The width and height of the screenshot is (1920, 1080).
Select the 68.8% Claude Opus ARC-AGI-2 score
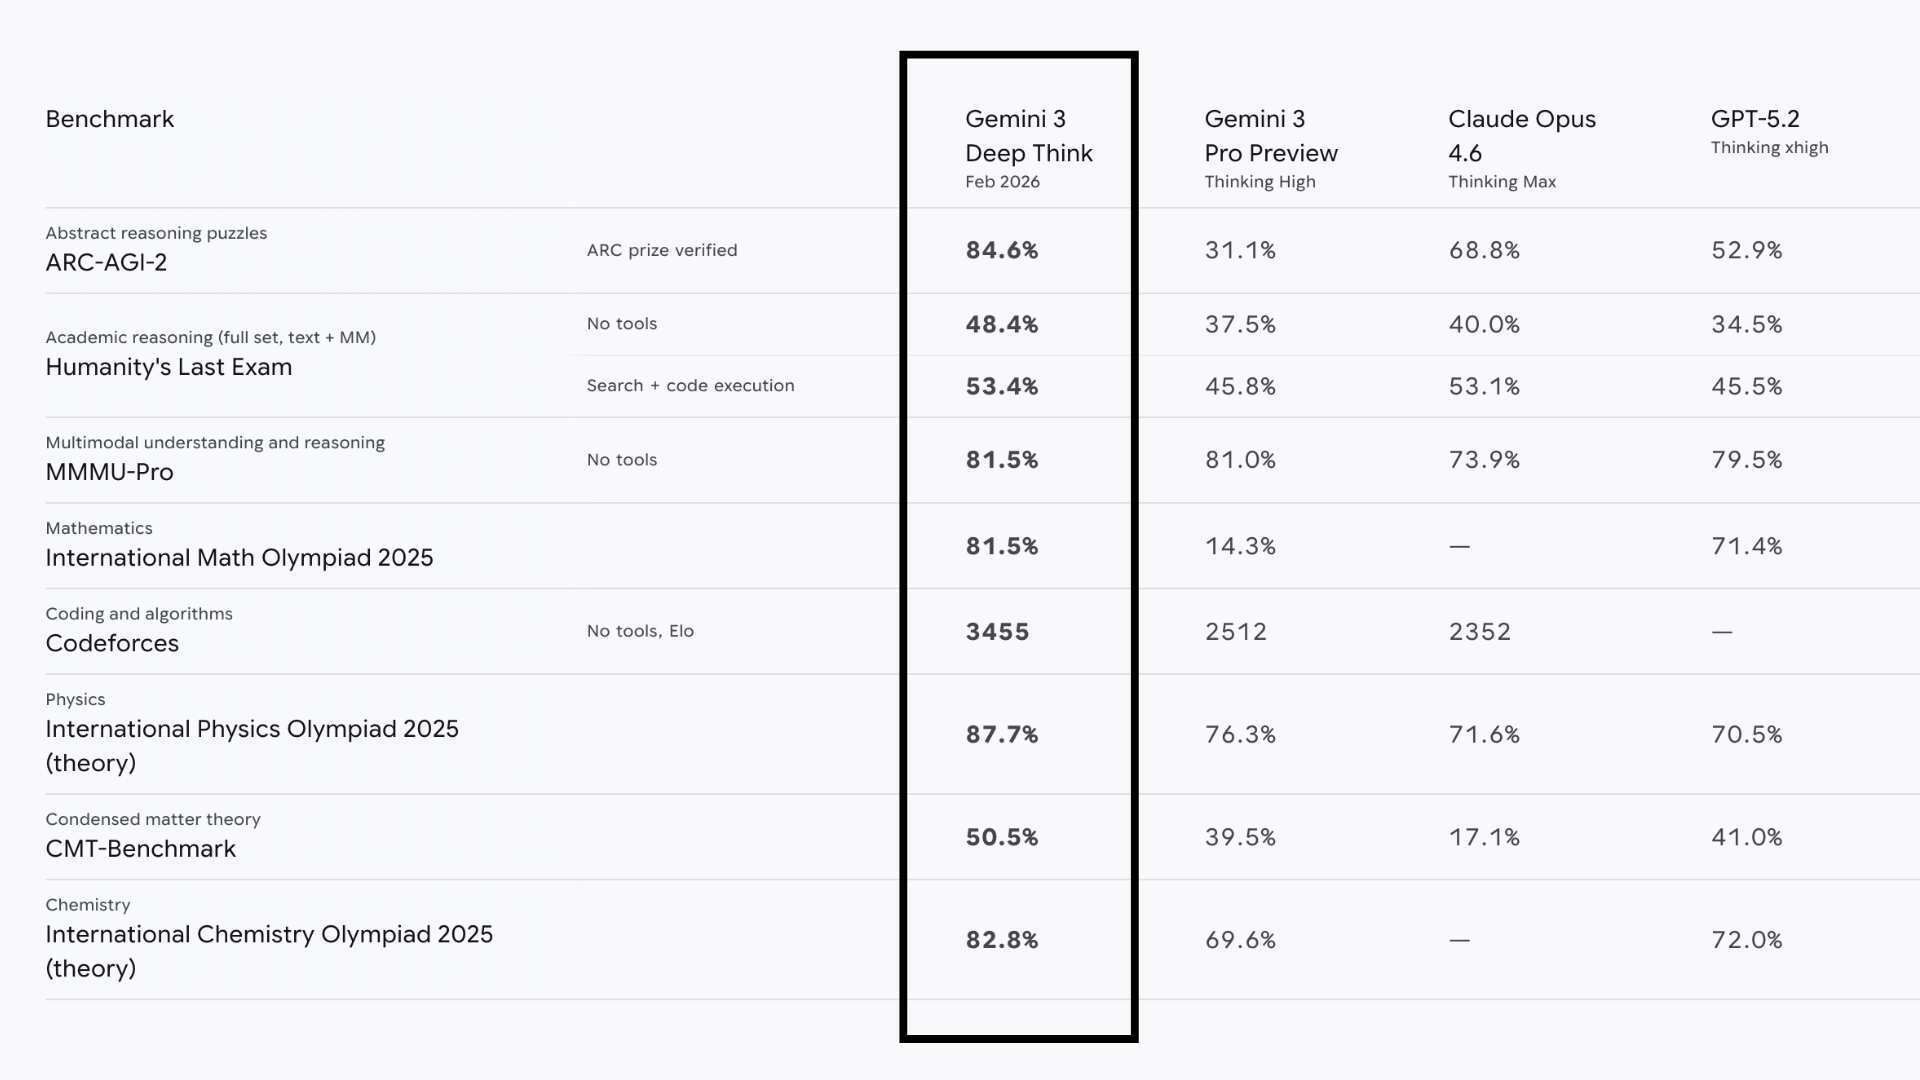[x=1484, y=250]
